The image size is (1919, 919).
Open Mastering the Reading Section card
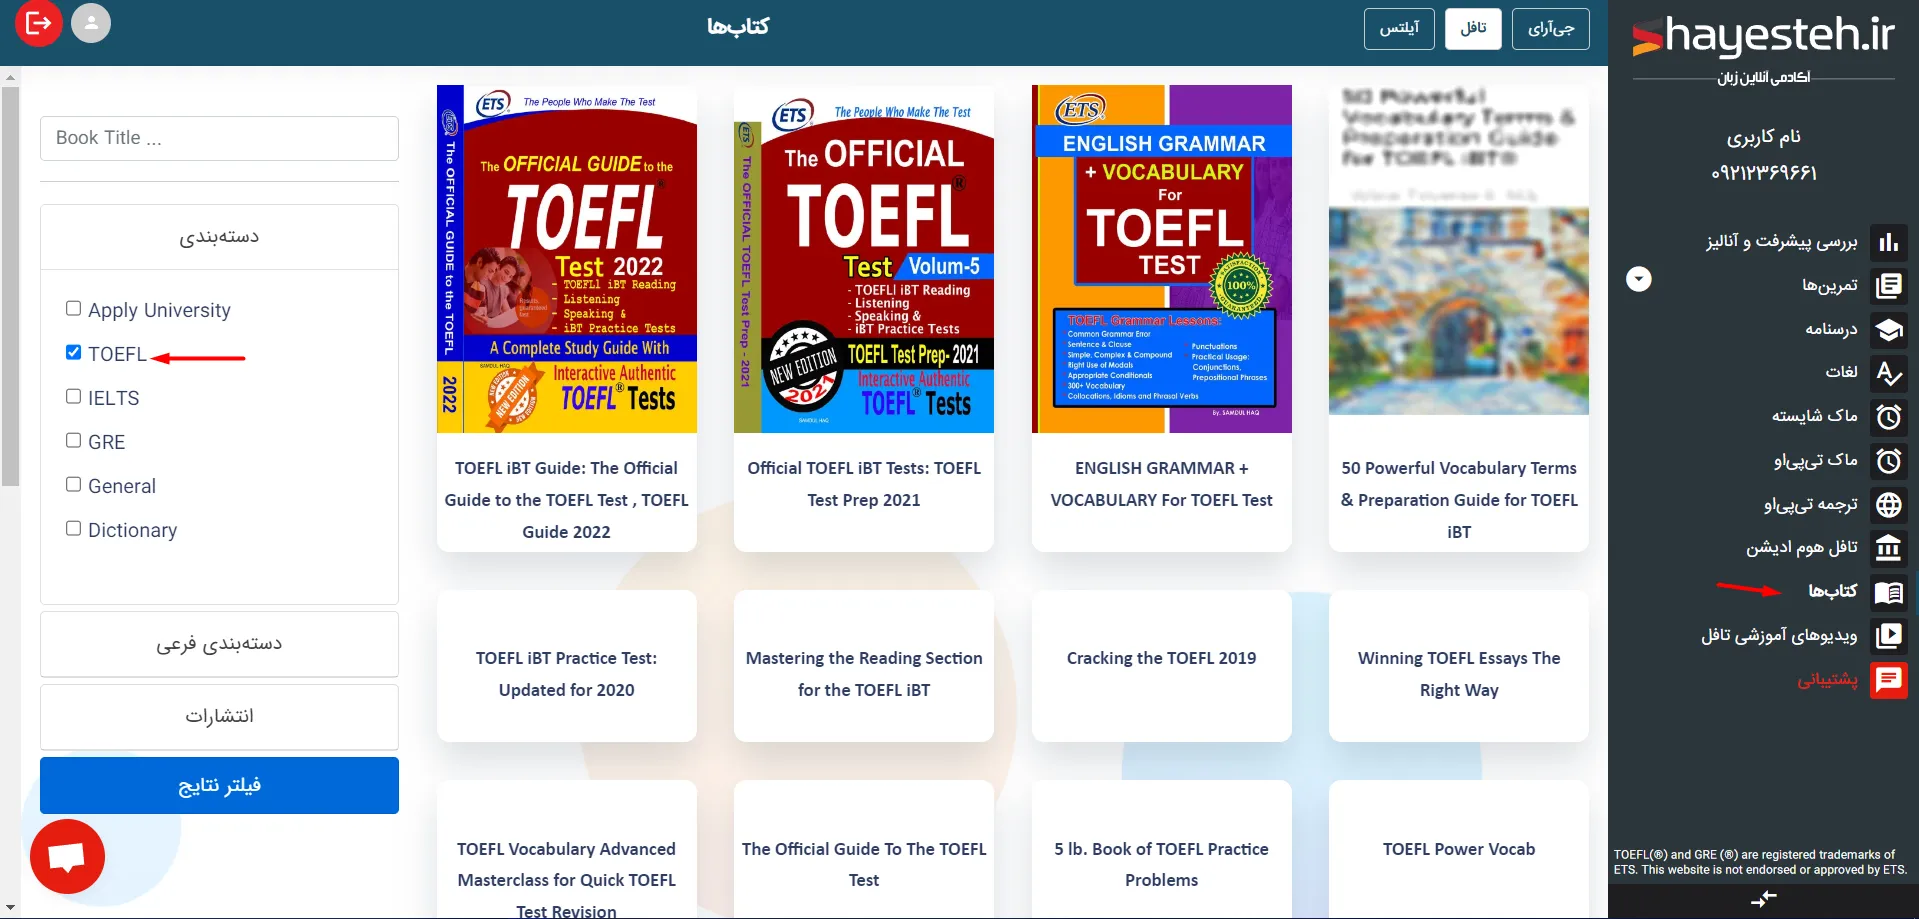point(864,665)
